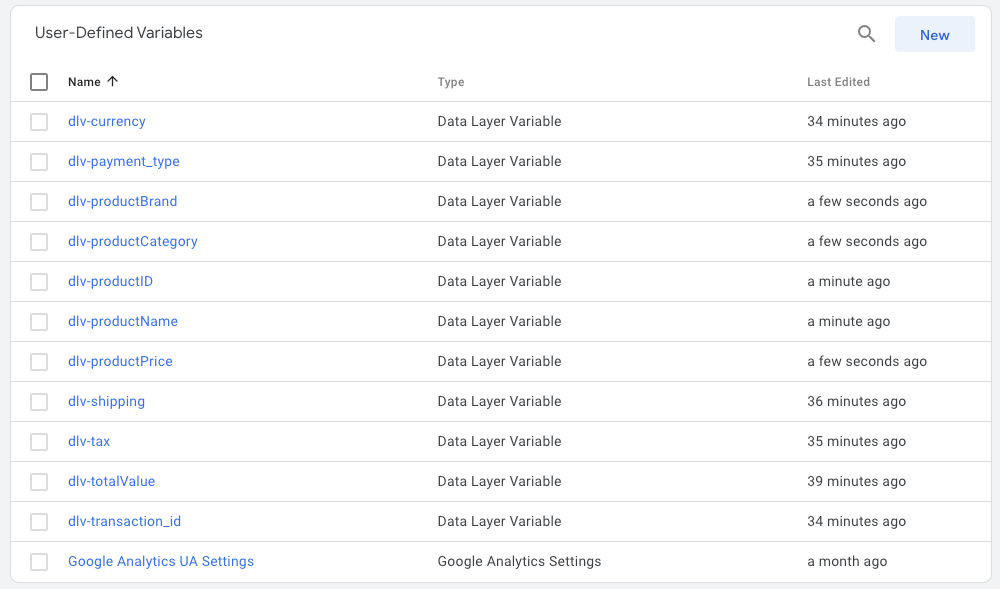Open the Google Analytics UA Settings variable
Image resolution: width=1000 pixels, height=589 pixels.
161,561
